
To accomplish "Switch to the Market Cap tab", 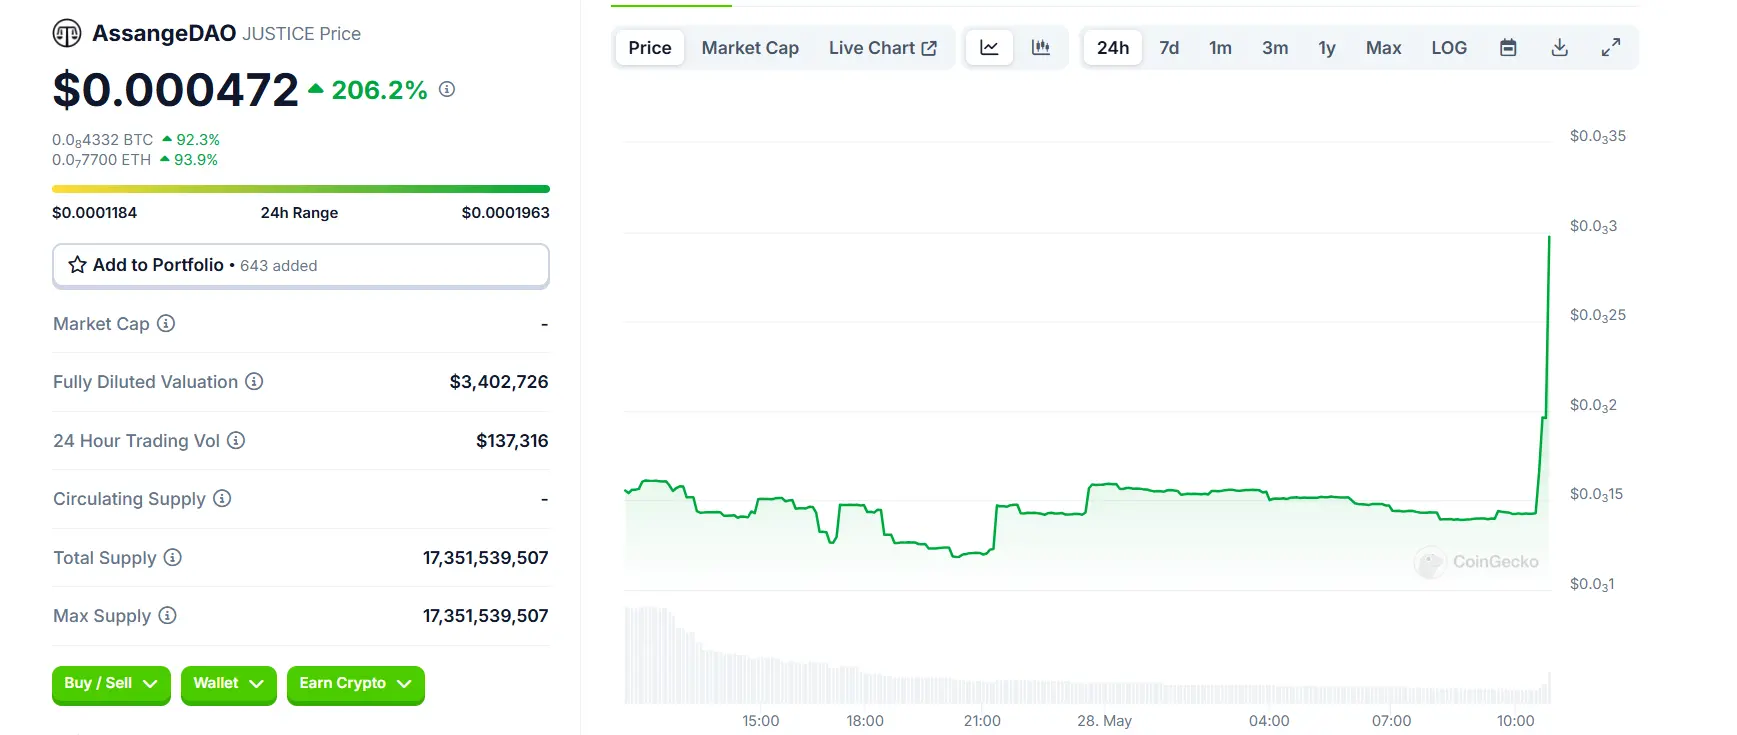I will click(750, 48).
